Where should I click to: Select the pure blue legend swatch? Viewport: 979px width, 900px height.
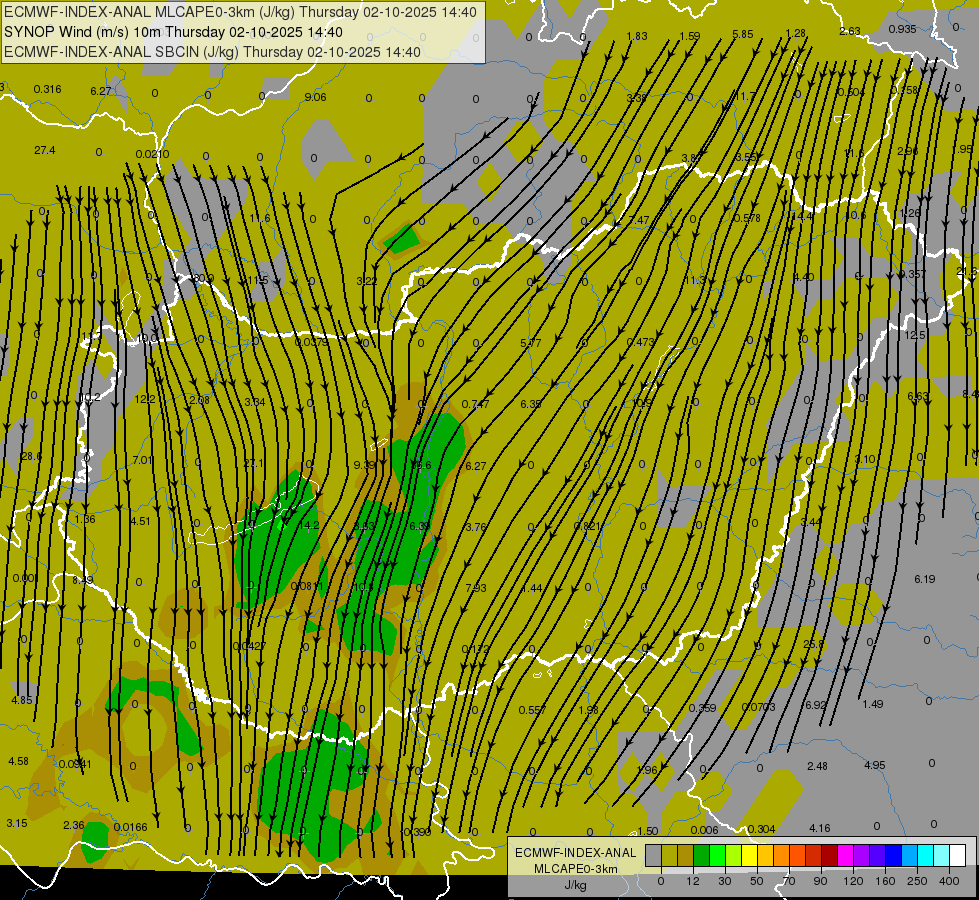(x=893, y=856)
